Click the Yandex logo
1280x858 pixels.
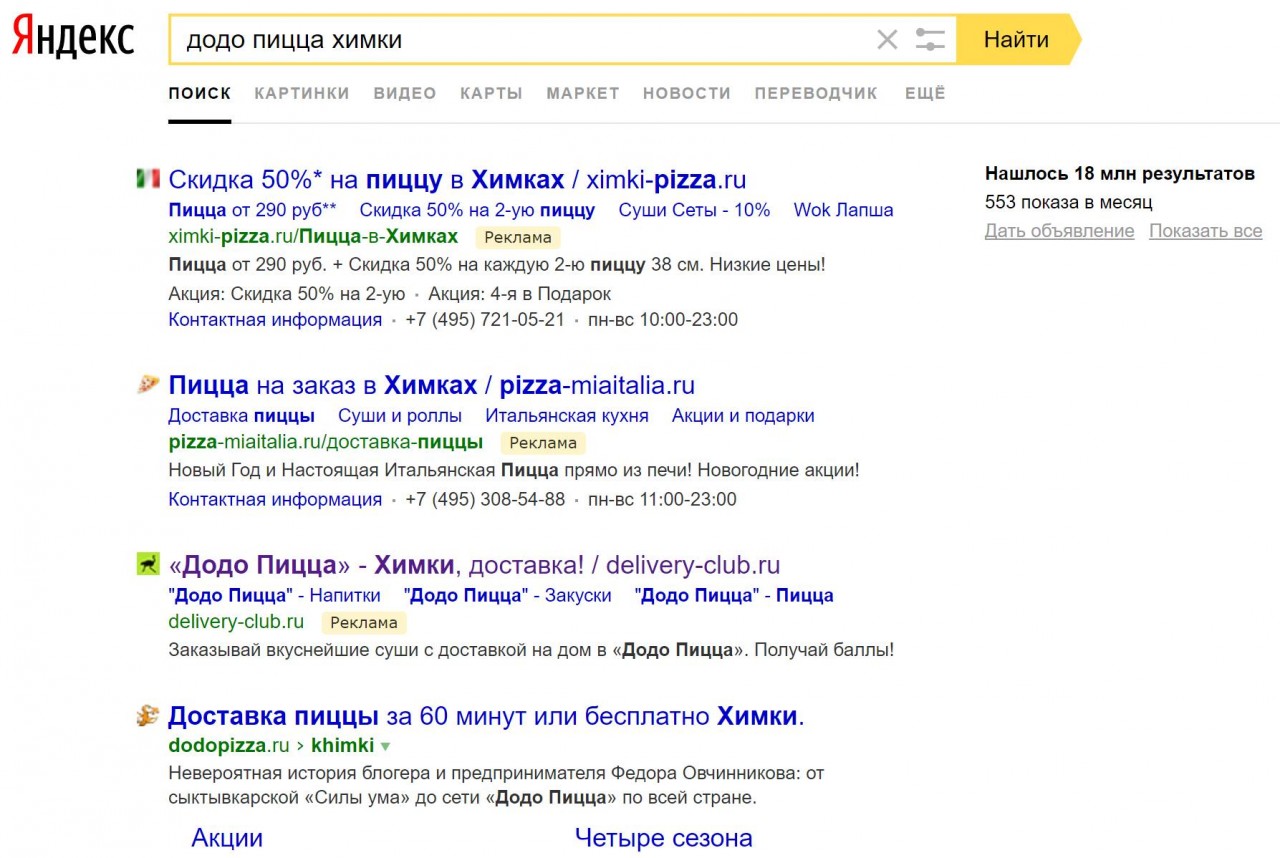(x=73, y=38)
